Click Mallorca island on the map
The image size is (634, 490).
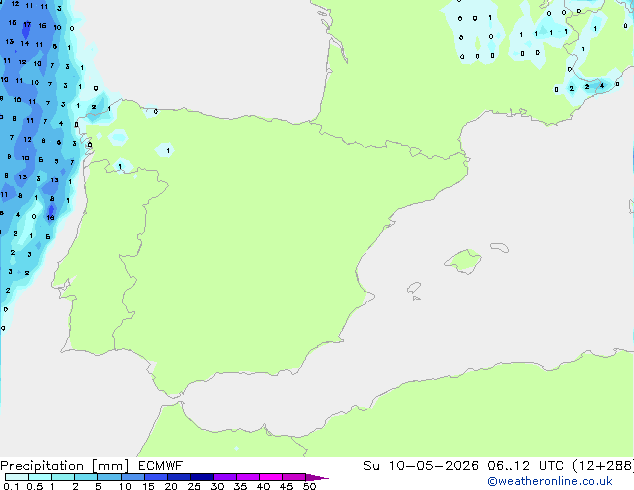pos(464,261)
